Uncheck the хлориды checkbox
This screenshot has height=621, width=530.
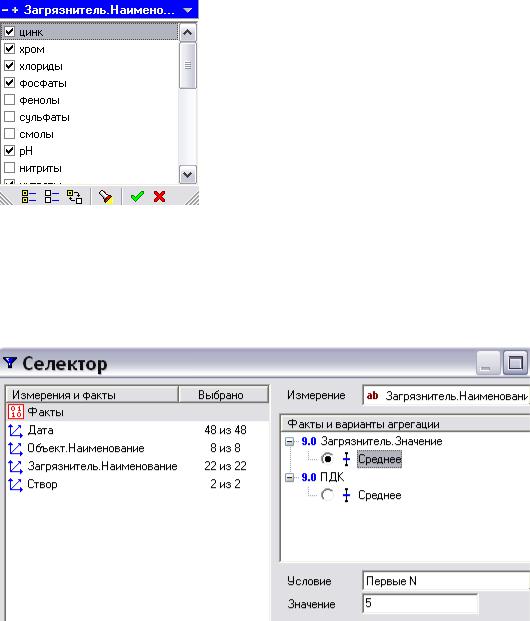coord(9,66)
